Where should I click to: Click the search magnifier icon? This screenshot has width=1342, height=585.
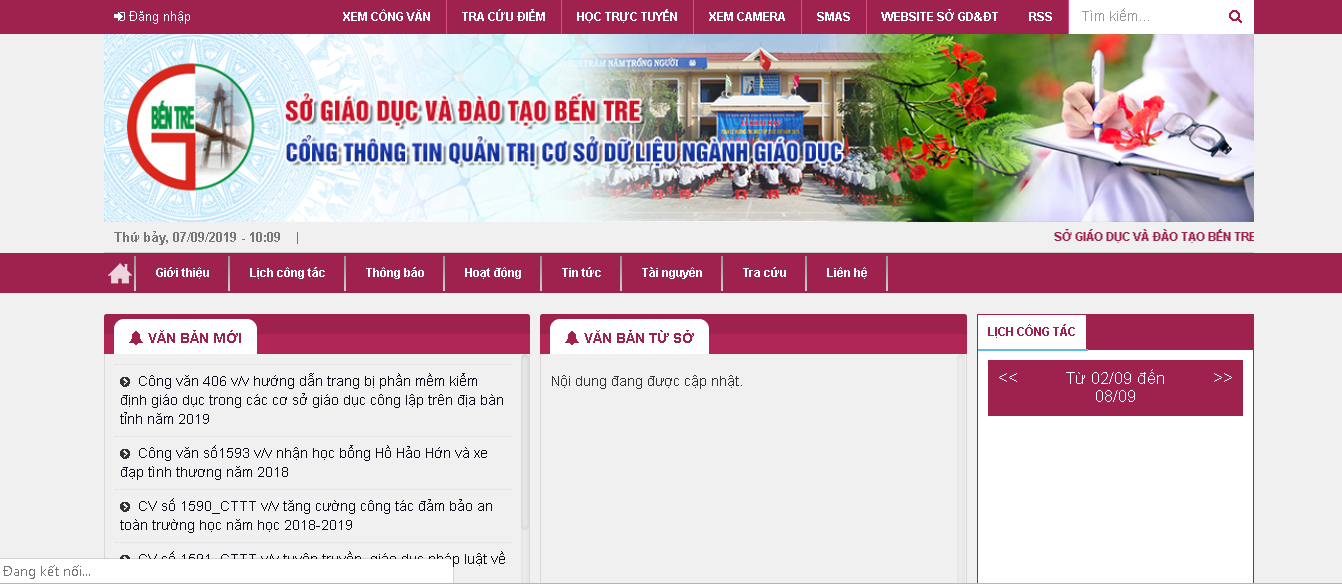click(1235, 17)
